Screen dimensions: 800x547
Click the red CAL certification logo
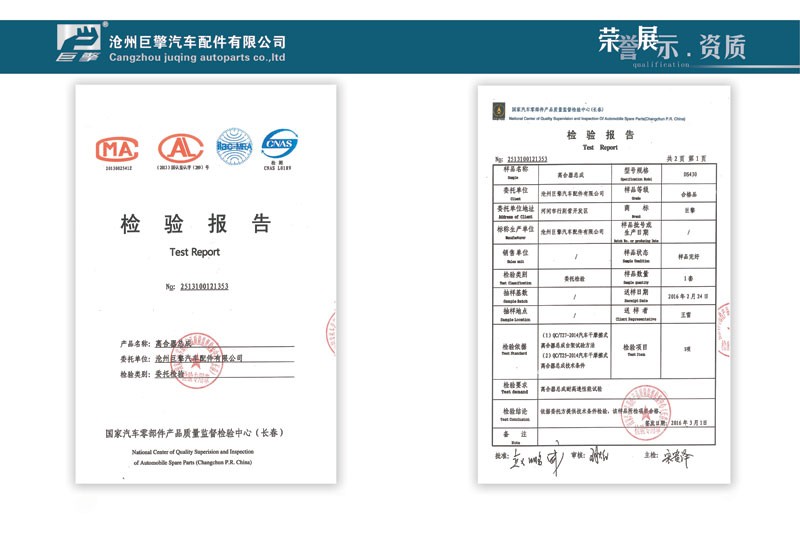(179, 149)
